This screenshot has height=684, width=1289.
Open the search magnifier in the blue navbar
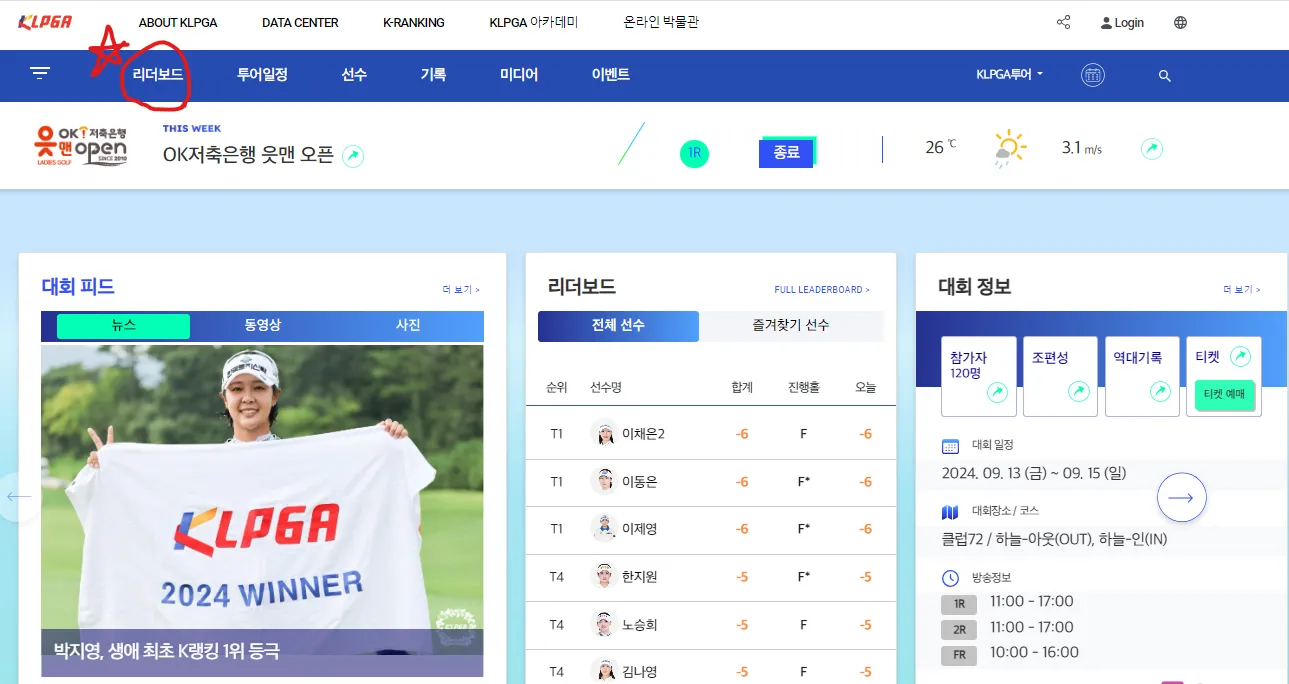1163,75
